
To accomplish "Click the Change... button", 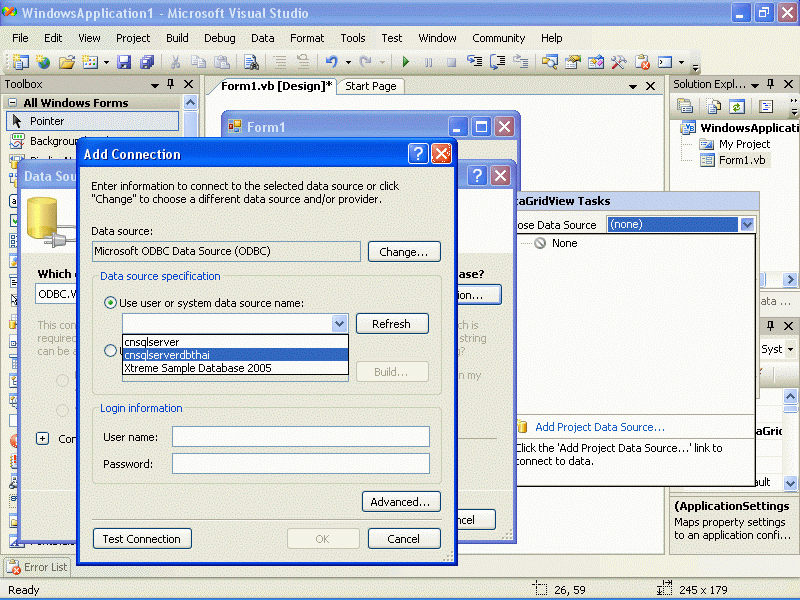I will [404, 252].
